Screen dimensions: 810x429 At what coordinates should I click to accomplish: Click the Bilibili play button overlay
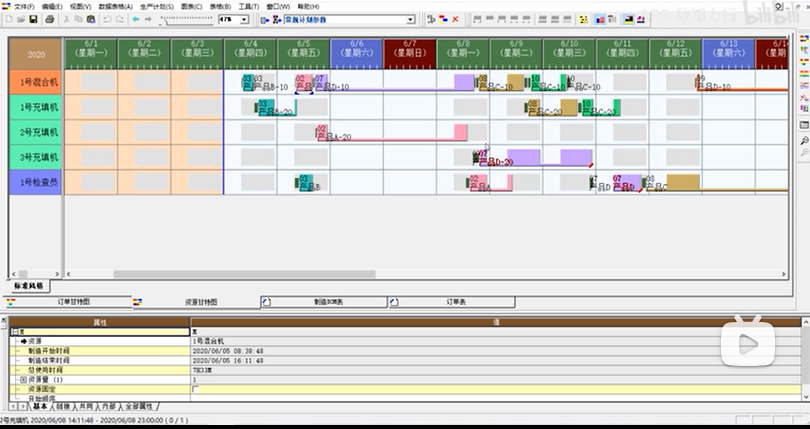tap(748, 343)
